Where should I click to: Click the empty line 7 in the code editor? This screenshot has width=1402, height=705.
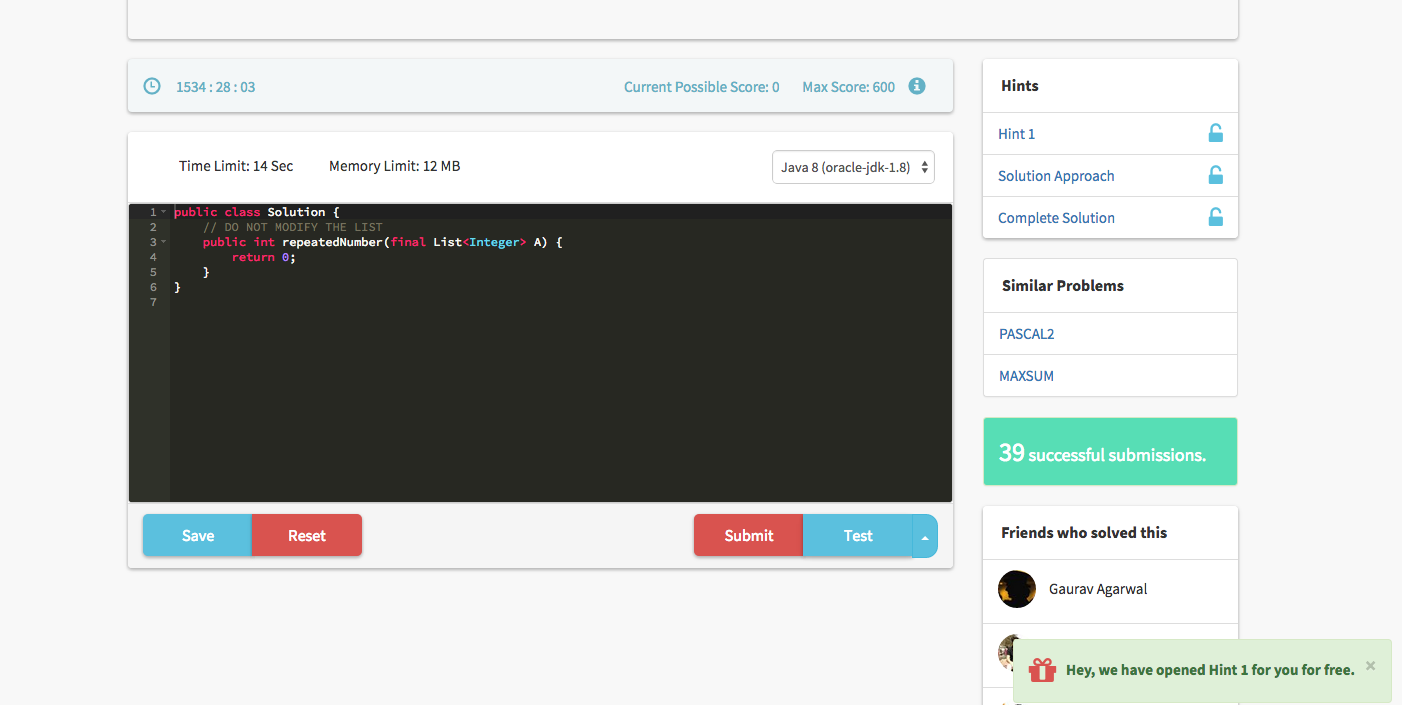coord(400,302)
